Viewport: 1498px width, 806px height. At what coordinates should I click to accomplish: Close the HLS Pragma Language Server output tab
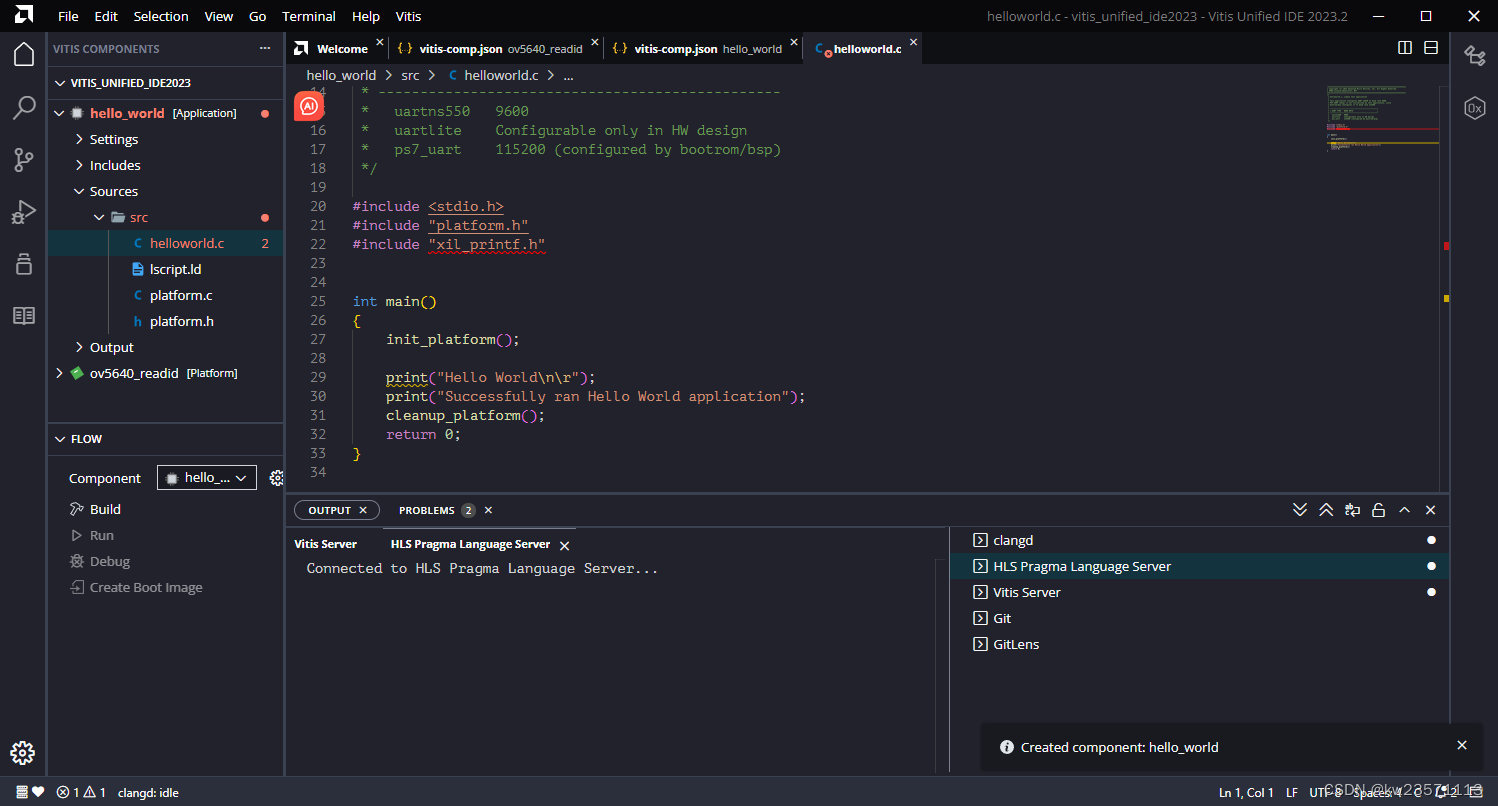coord(564,546)
